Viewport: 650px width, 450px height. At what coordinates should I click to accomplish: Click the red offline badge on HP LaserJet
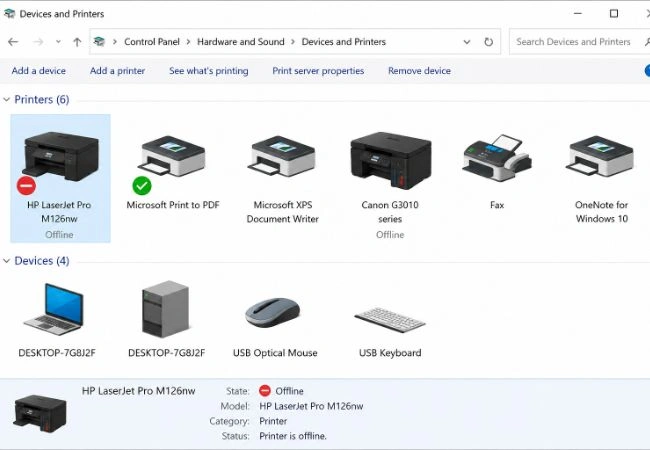(26, 186)
